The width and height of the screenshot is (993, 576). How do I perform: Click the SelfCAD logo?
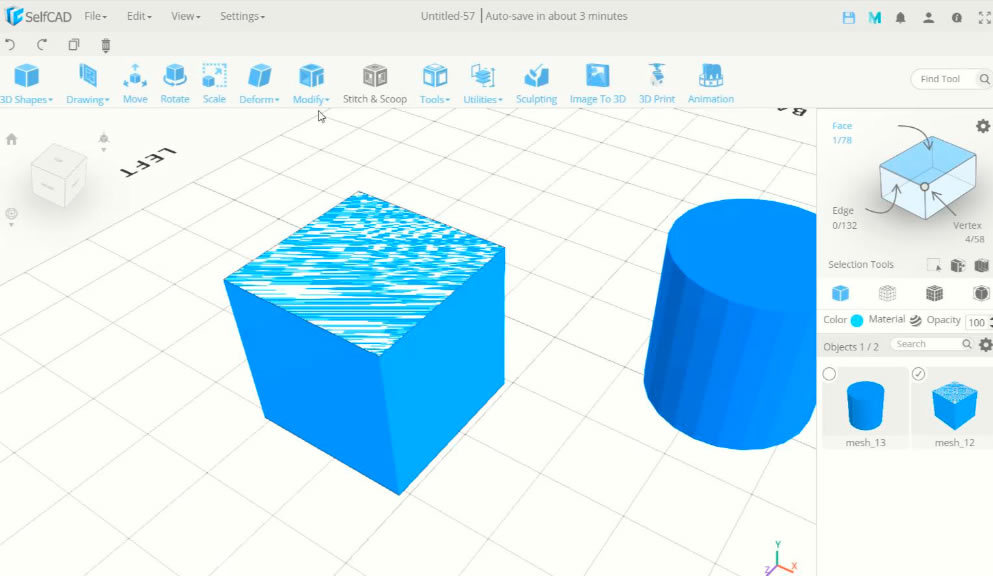[x=39, y=16]
